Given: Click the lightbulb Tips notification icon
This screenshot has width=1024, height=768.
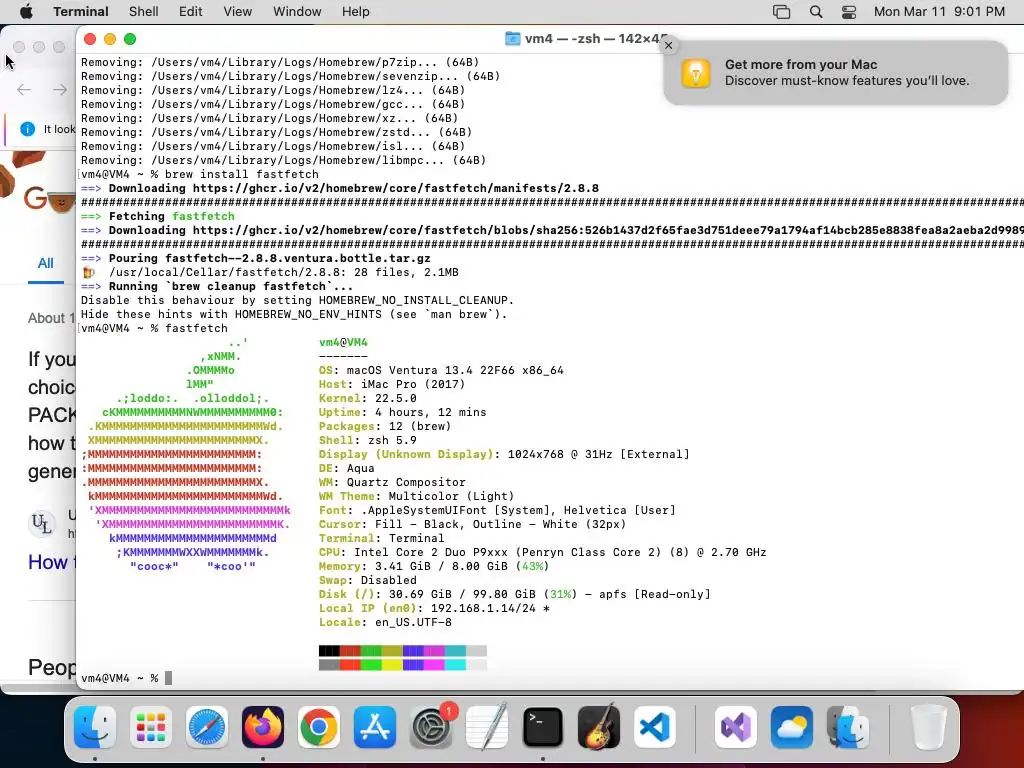Looking at the screenshot, I should pos(696,72).
